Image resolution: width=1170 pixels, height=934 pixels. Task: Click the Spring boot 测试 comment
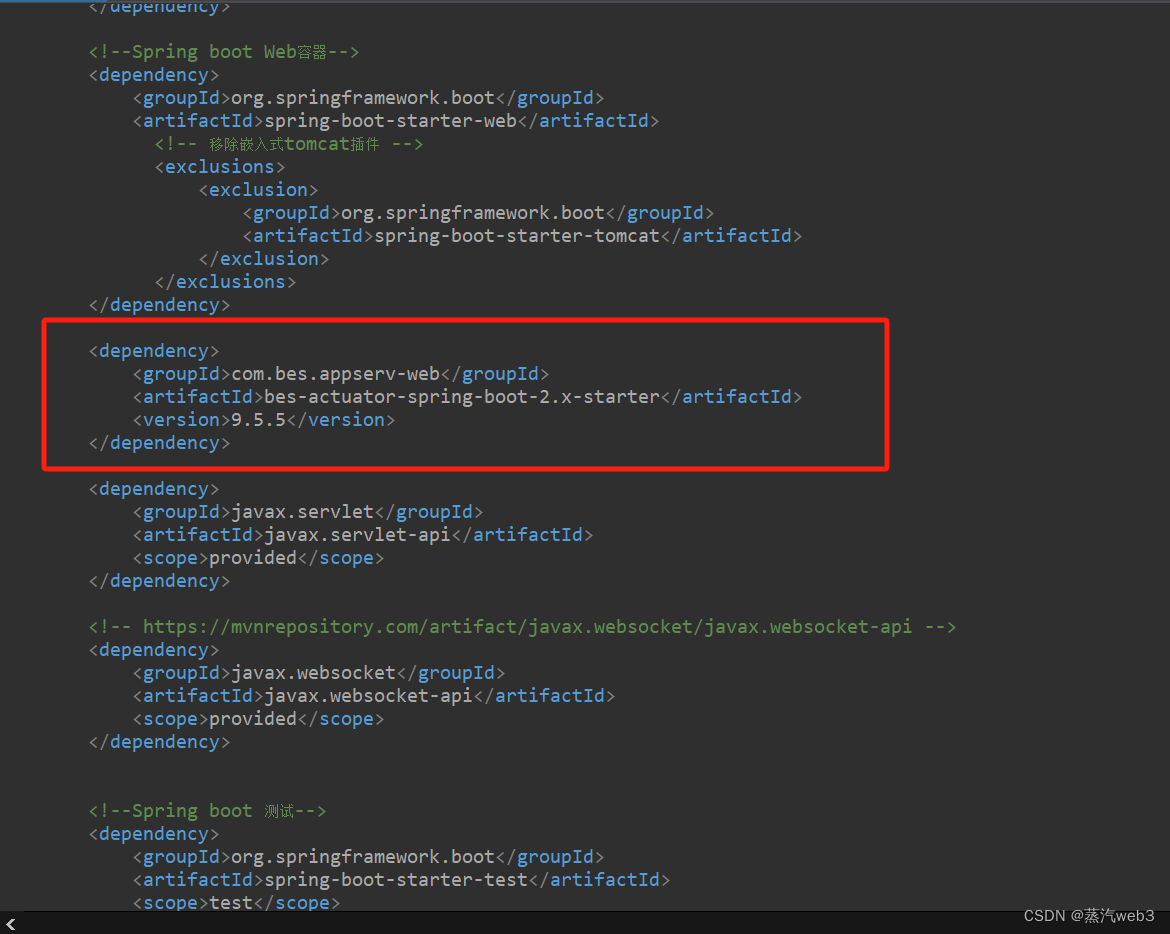pyautogui.click(x=207, y=810)
